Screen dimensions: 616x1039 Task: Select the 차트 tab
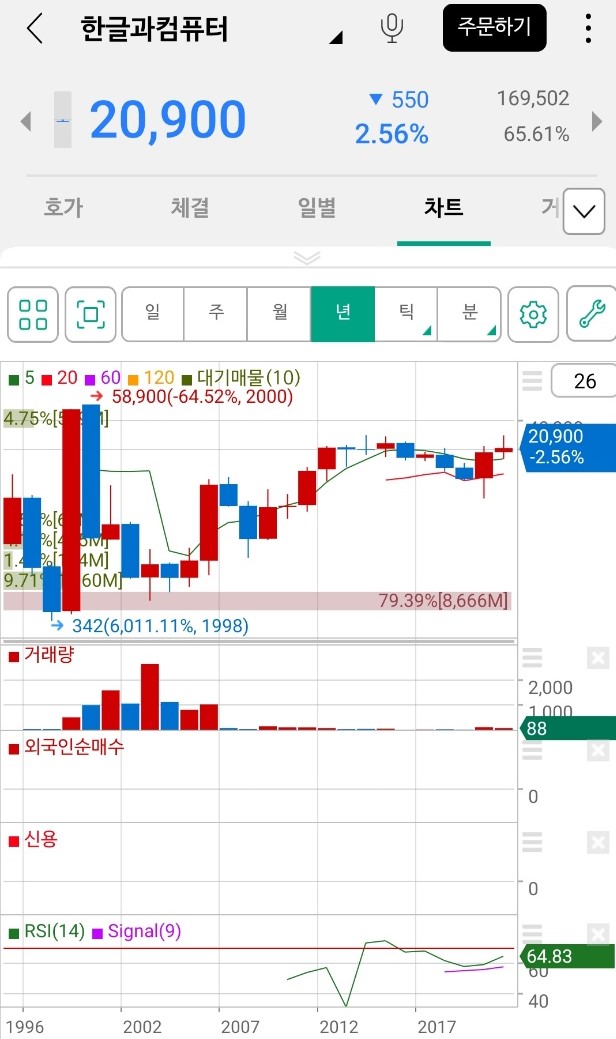tap(444, 207)
